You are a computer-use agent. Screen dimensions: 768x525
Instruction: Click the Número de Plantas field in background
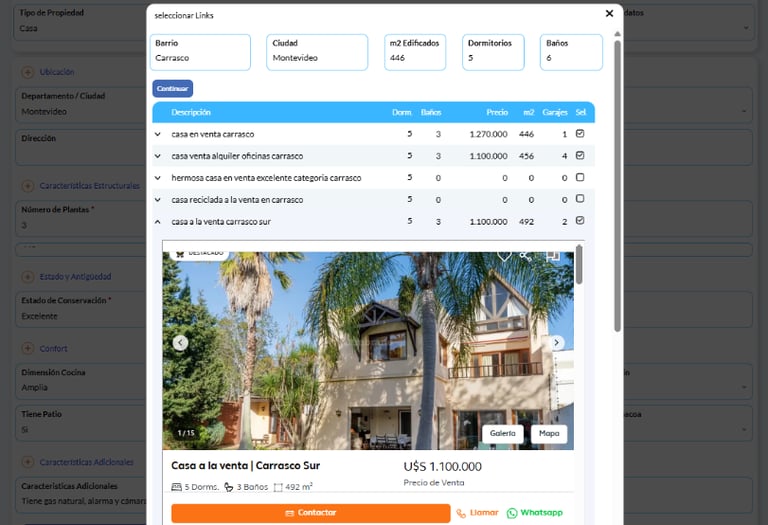click(82, 218)
